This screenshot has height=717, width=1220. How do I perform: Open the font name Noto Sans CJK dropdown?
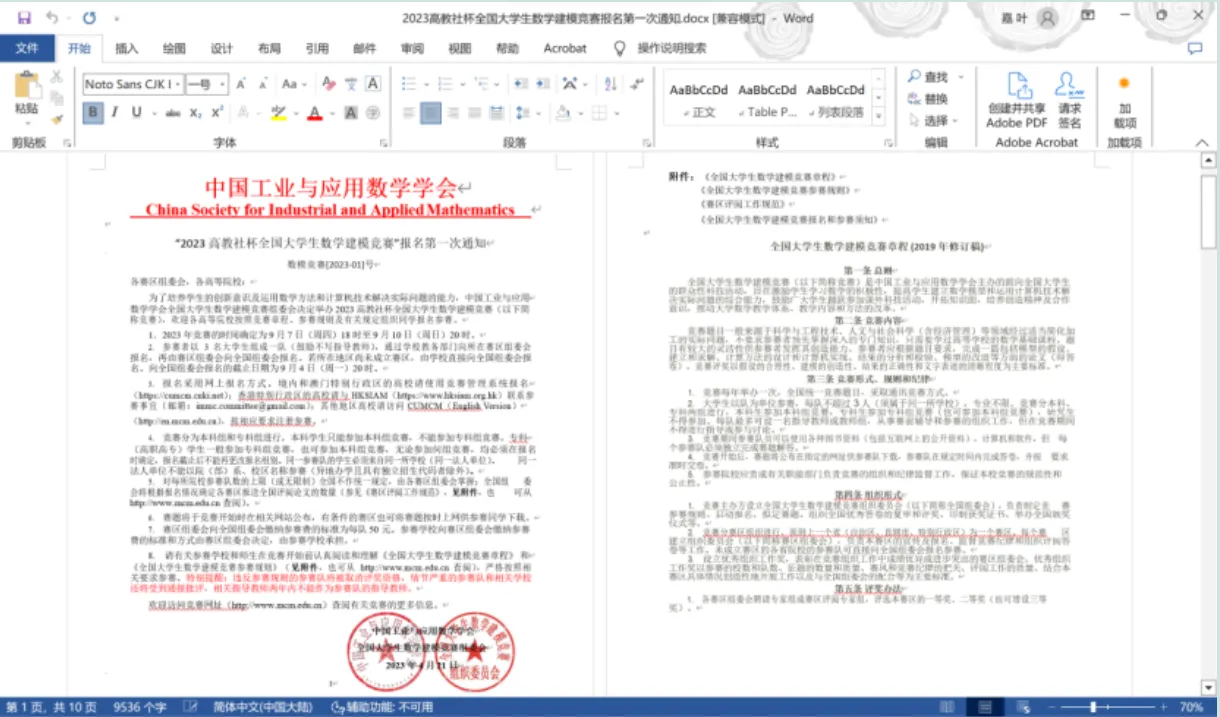(x=178, y=84)
